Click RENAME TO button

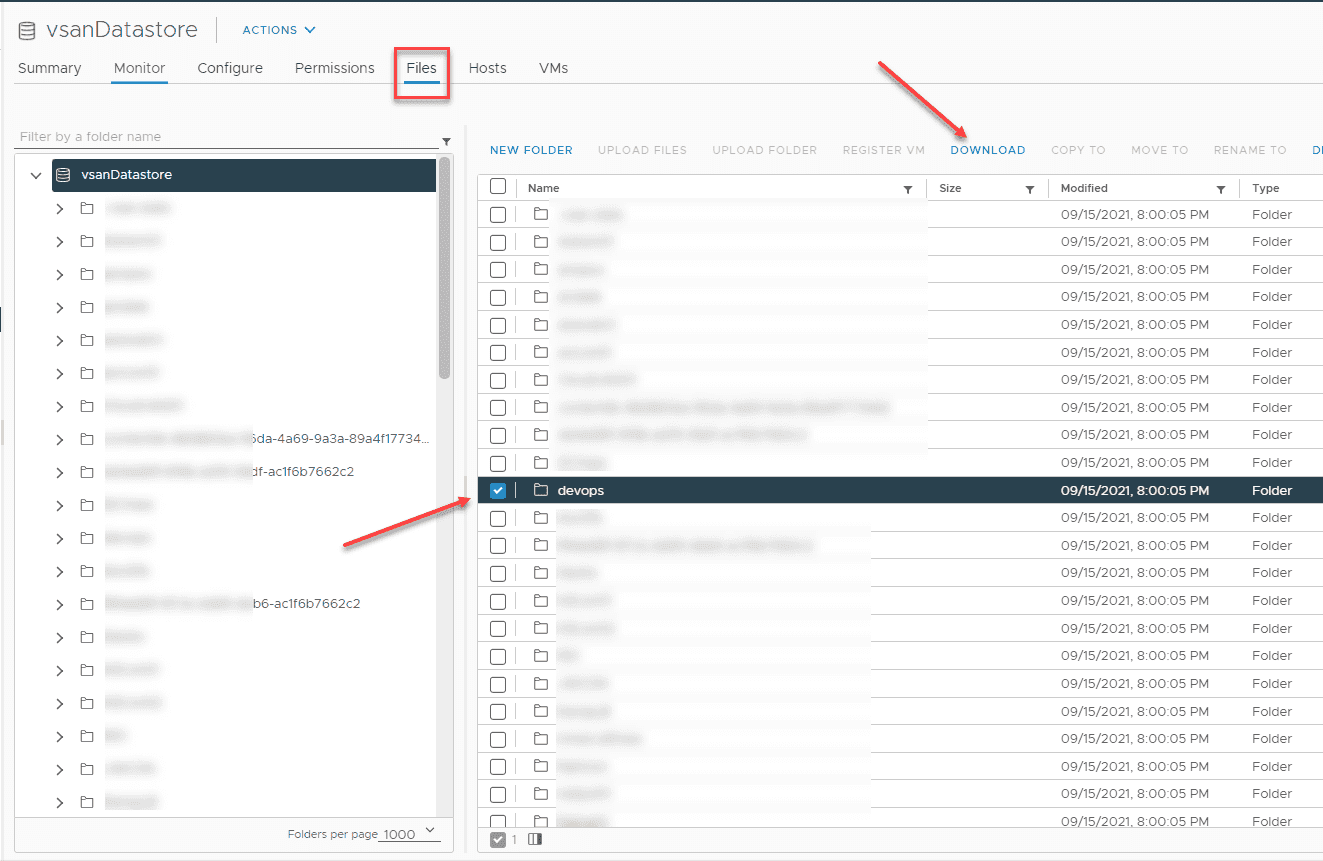[x=1250, y=150]
